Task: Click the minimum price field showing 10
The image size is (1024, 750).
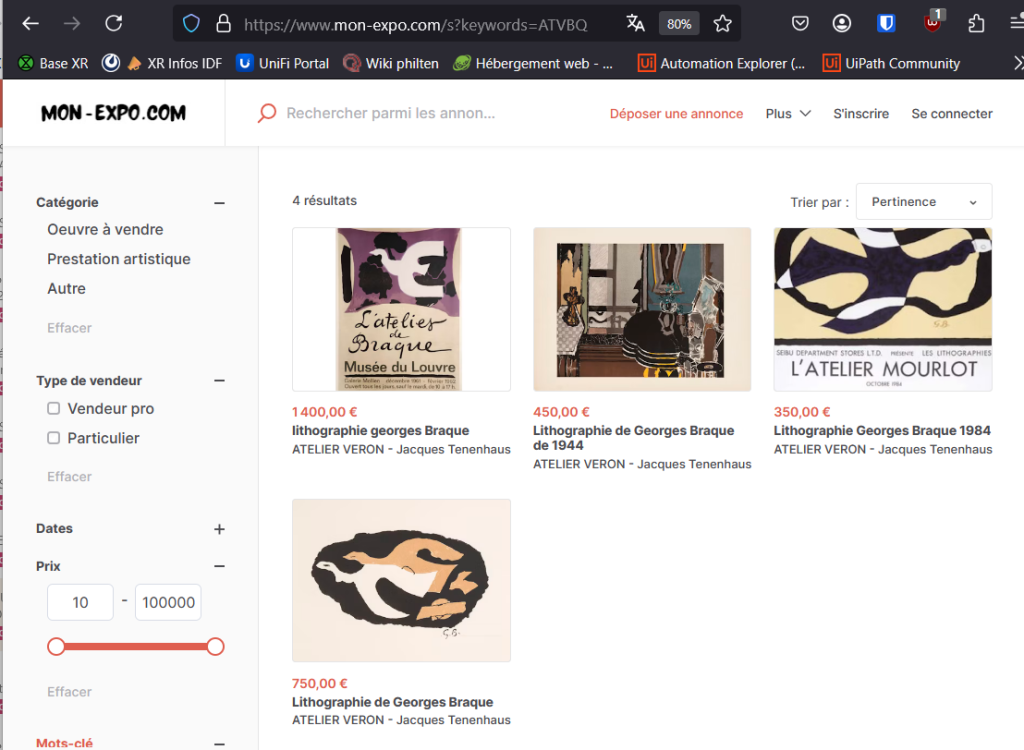Action: [80, 602]
